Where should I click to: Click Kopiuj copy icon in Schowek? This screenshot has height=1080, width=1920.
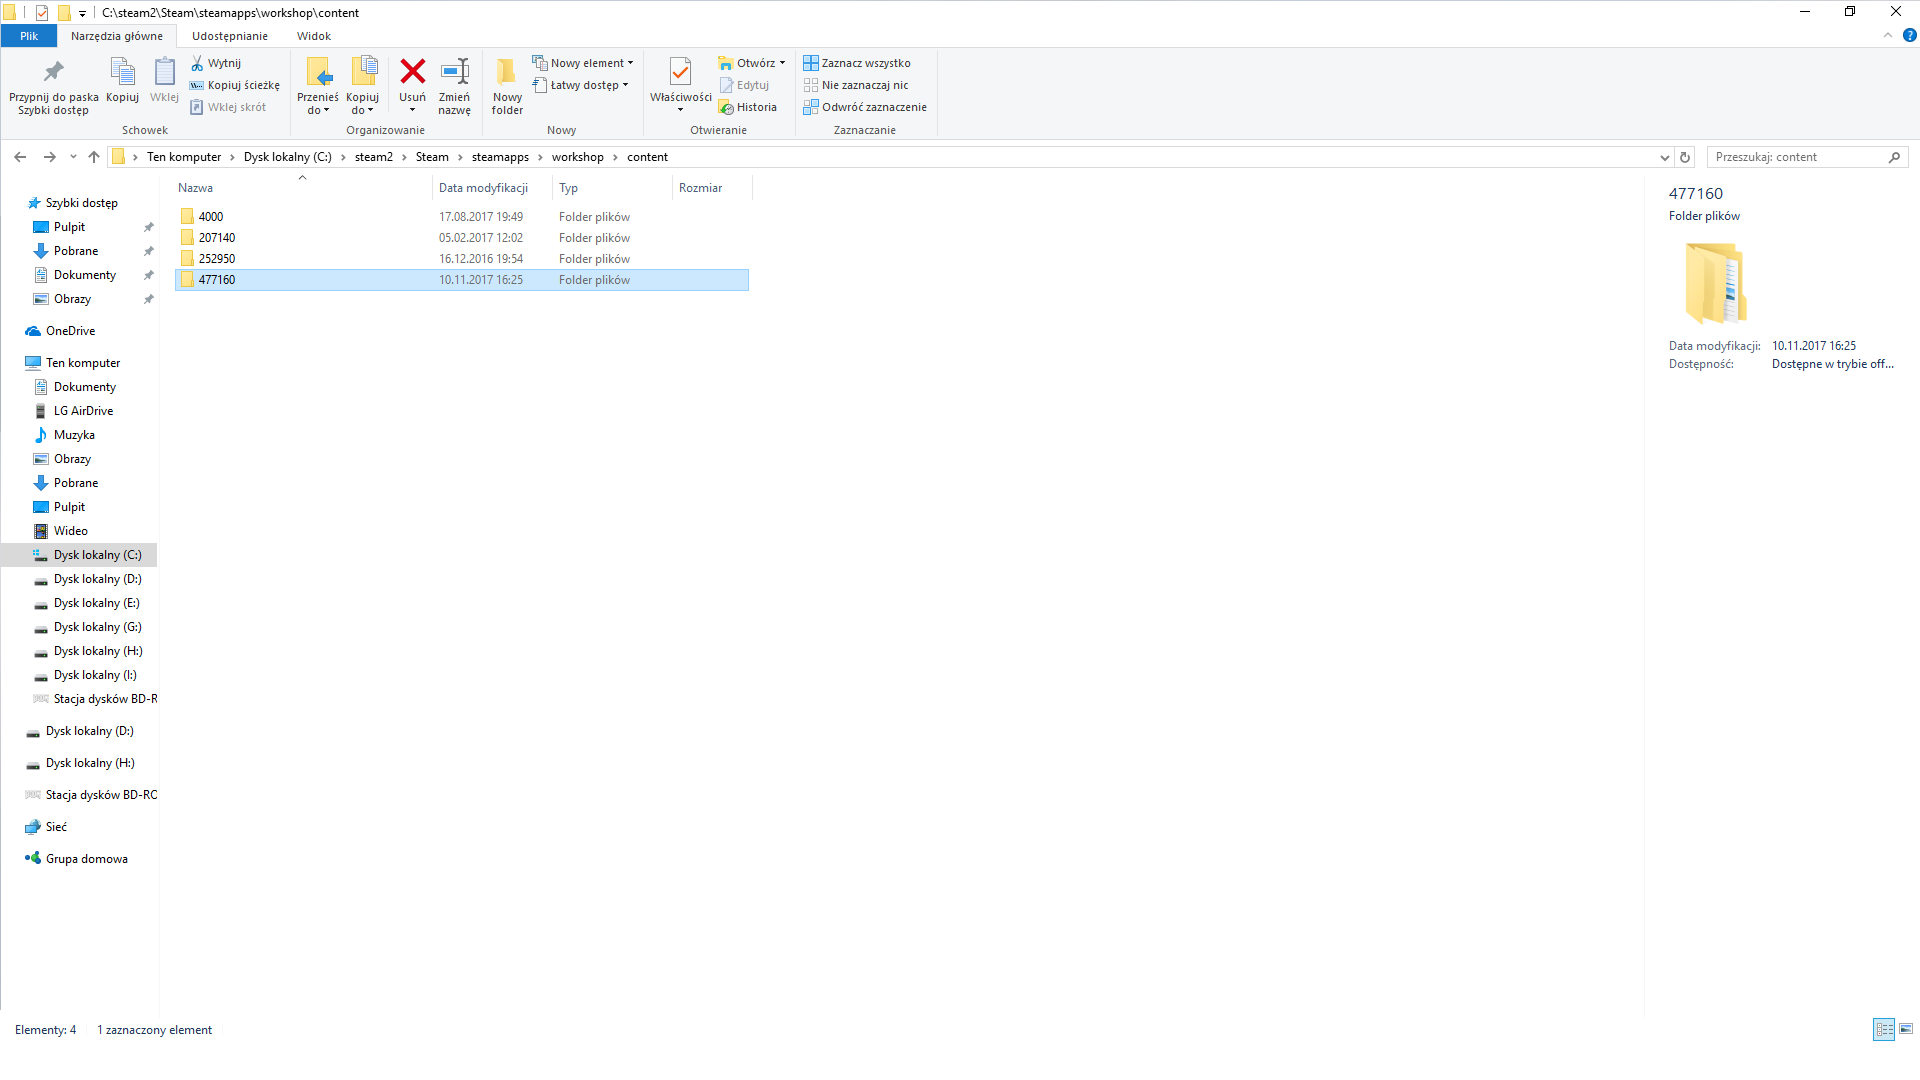click(x=122, y=73)
